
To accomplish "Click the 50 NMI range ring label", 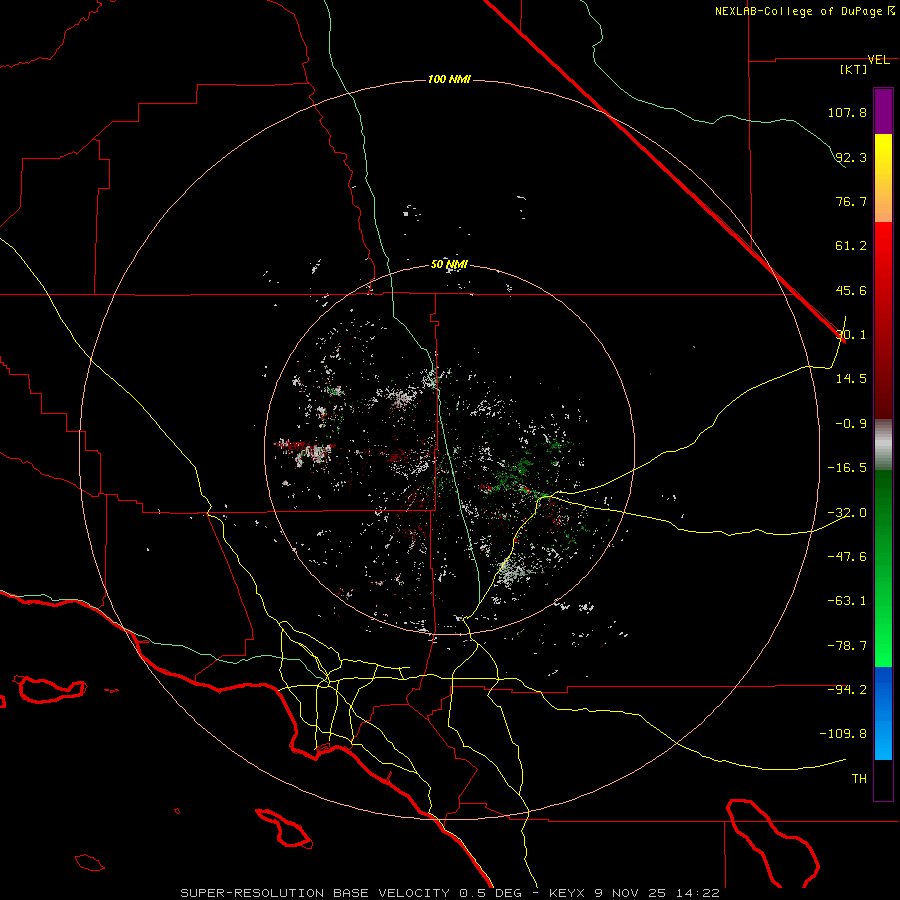I will 449,265.
